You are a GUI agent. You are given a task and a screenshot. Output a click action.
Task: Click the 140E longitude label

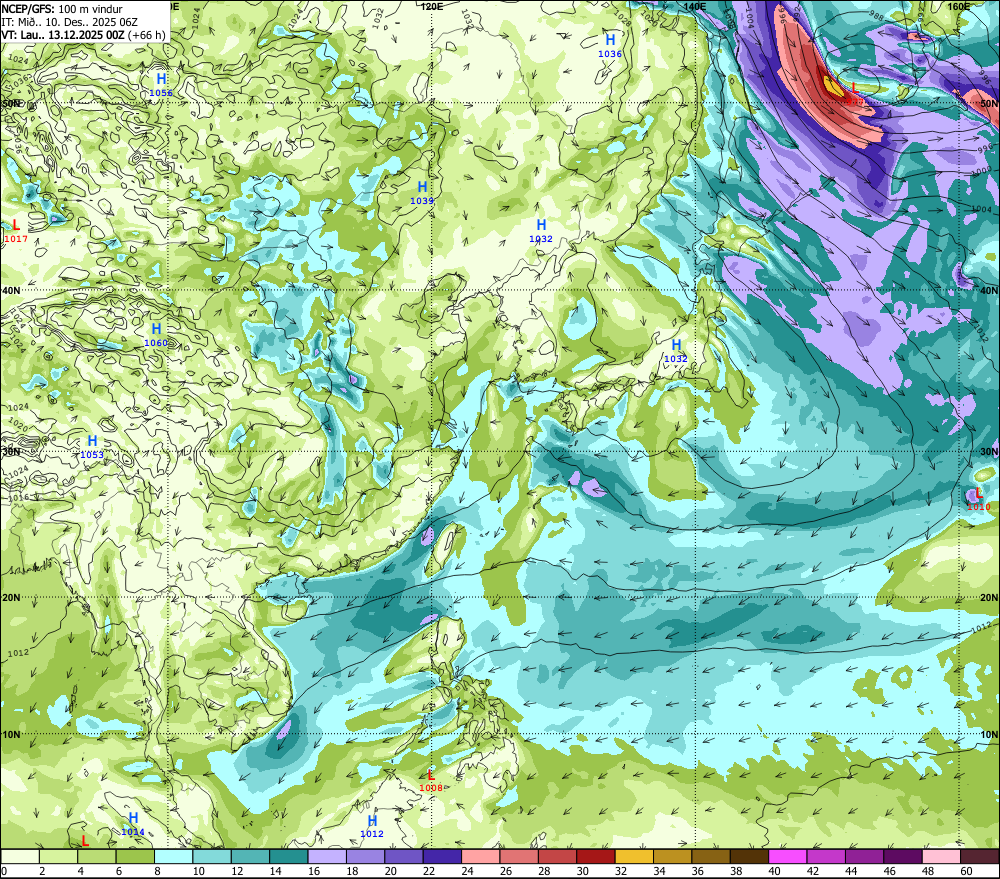tap(695, 6)
